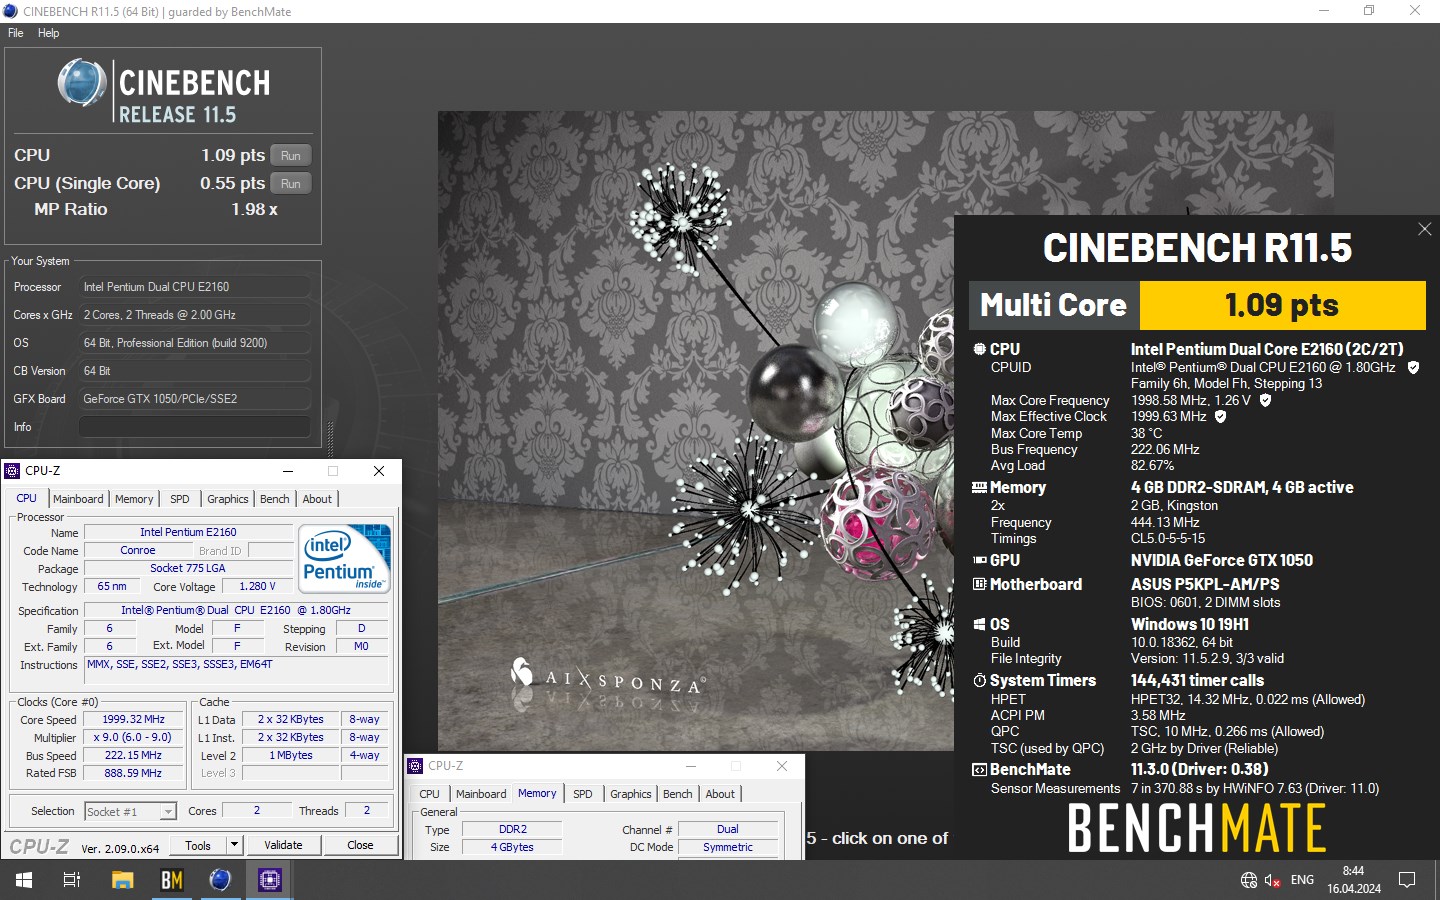Open Graphics tab in the main CPU-Z window
This screenshot has height=900, width=1440.
(228, 499)
